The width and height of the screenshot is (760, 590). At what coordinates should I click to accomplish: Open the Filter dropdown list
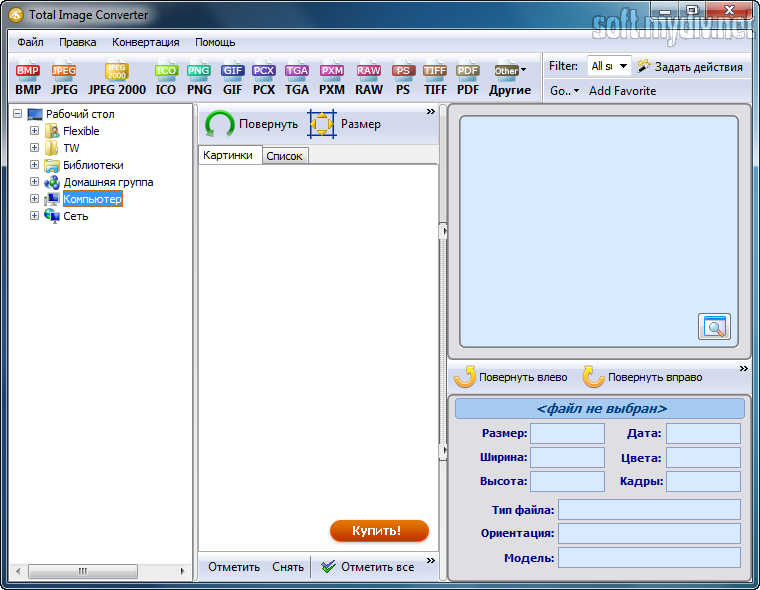[609, 66]
